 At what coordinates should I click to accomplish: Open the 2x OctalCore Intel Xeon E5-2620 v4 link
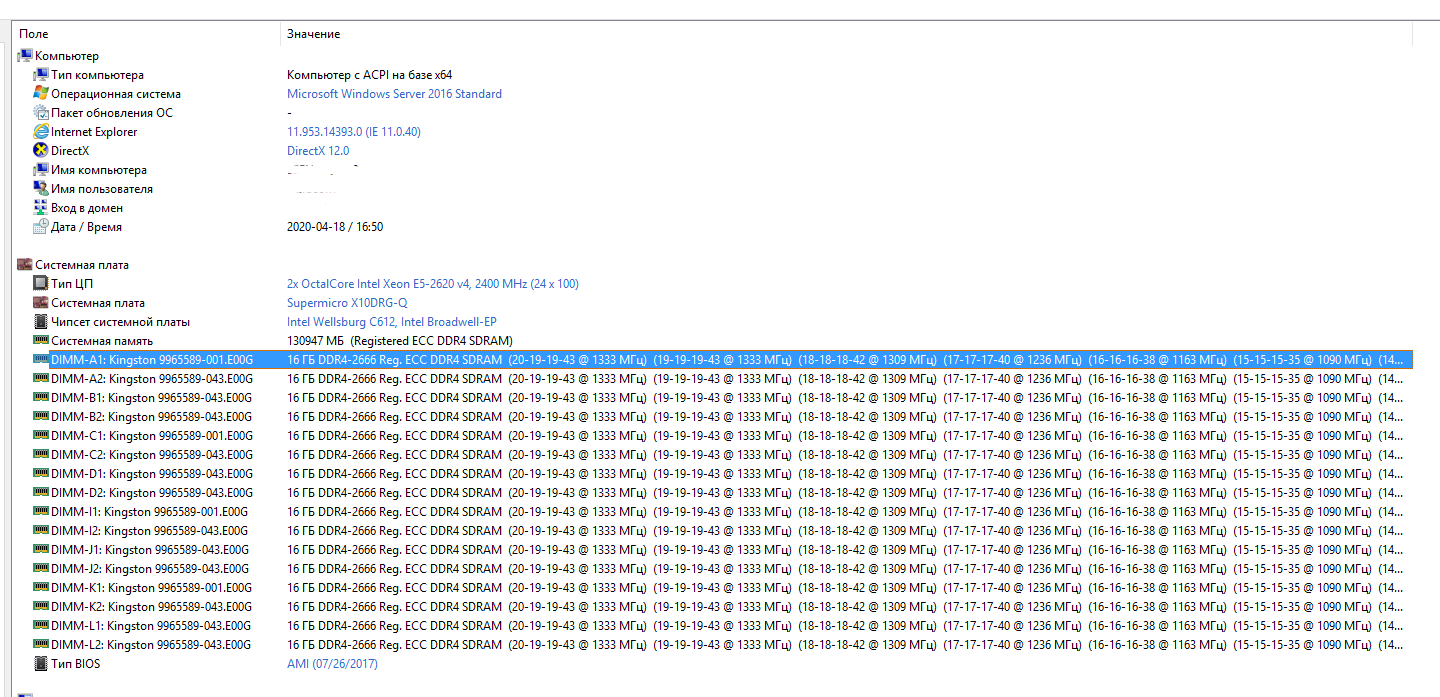click(433, 284)
